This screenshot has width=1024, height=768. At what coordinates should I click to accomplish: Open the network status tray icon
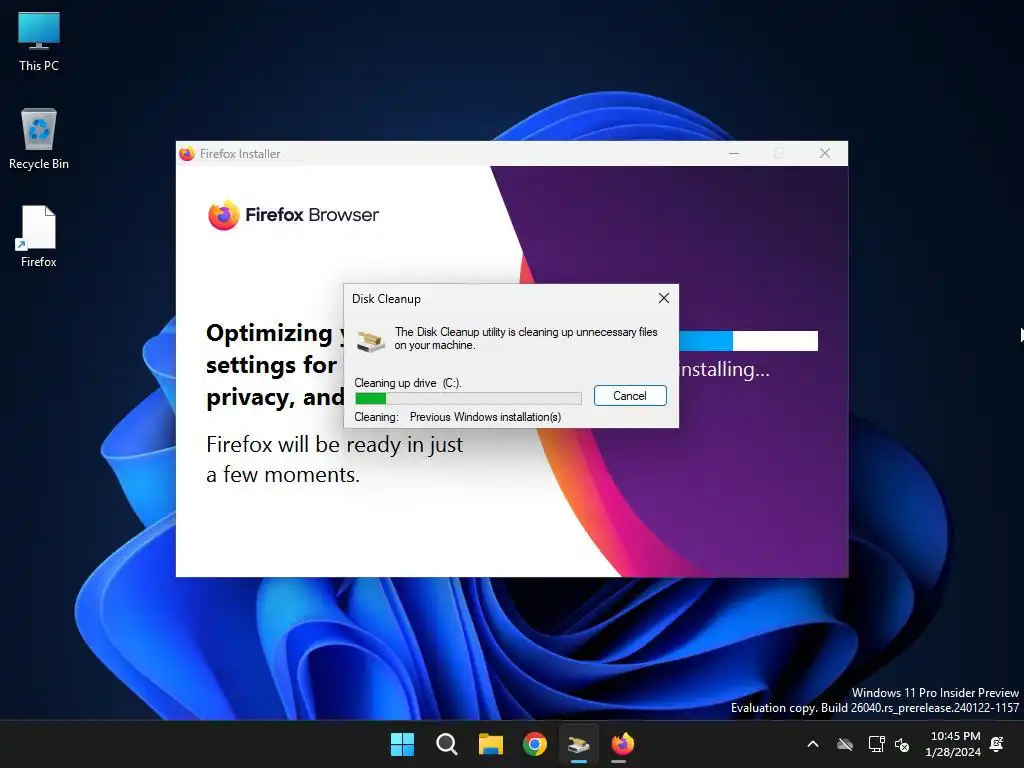(x=876, y=744)
